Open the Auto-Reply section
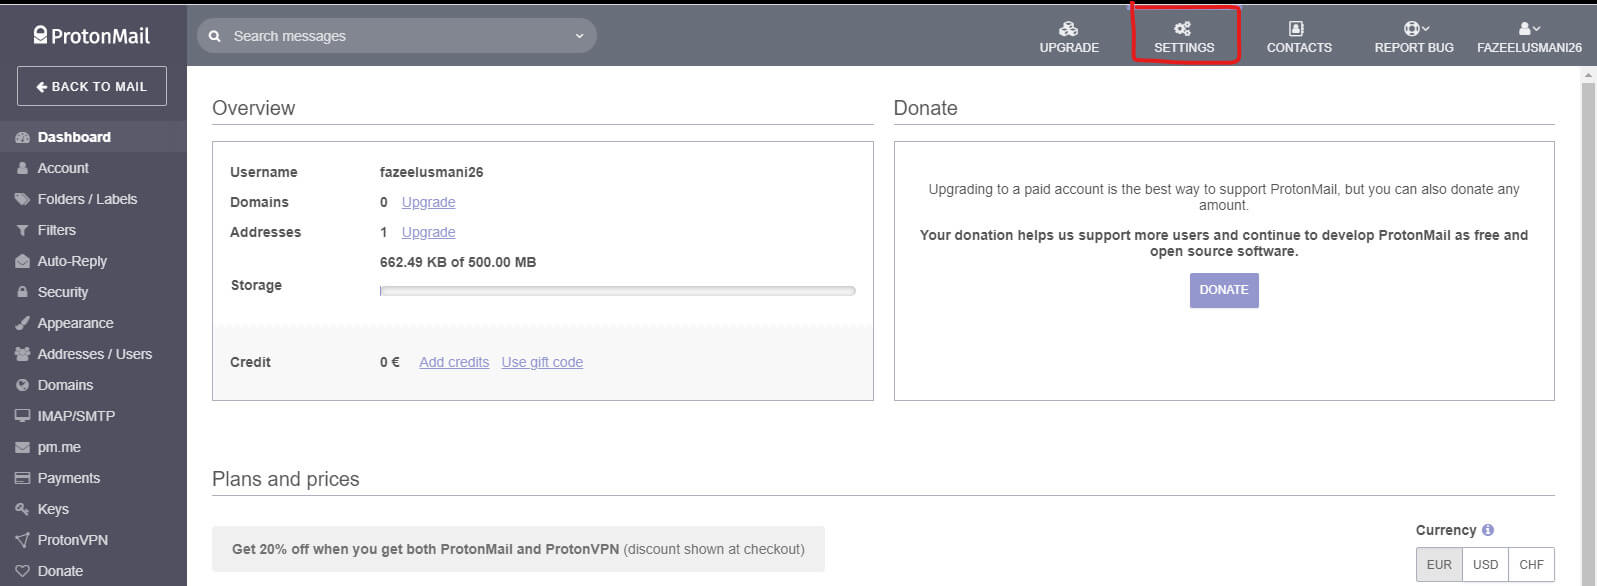 click(93, 261)
